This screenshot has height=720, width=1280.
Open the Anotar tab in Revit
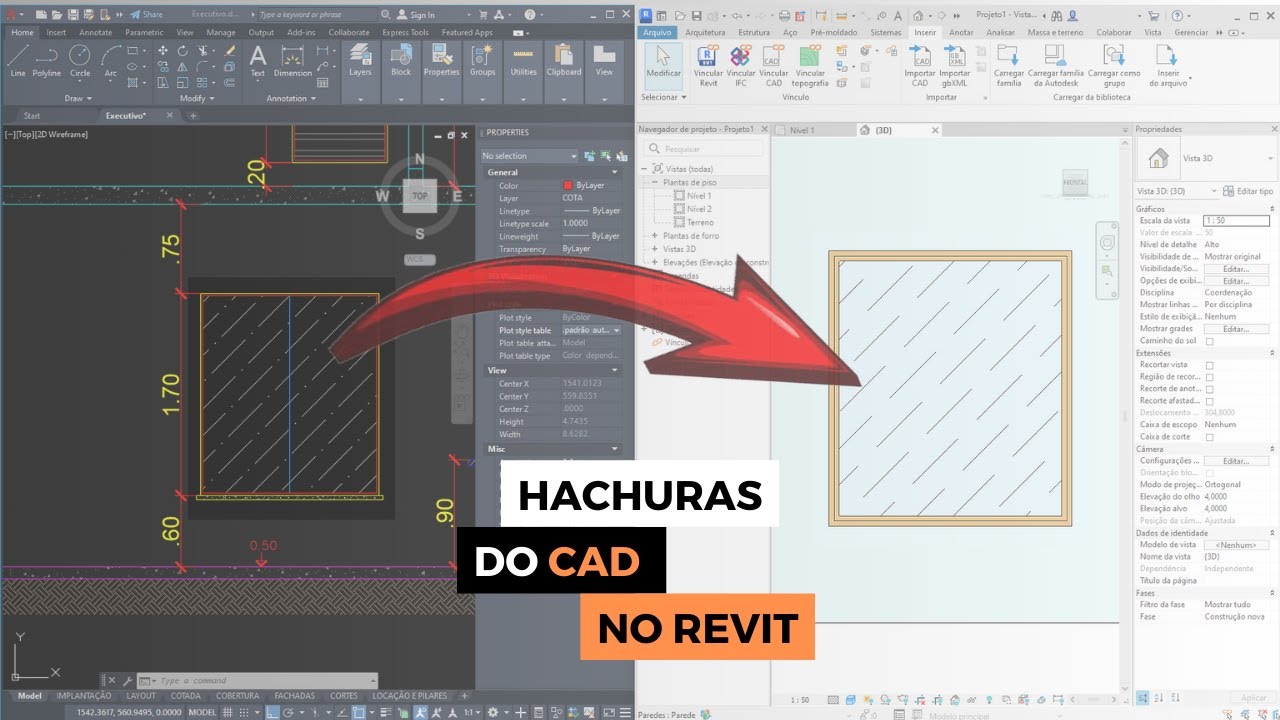(961, 32)
